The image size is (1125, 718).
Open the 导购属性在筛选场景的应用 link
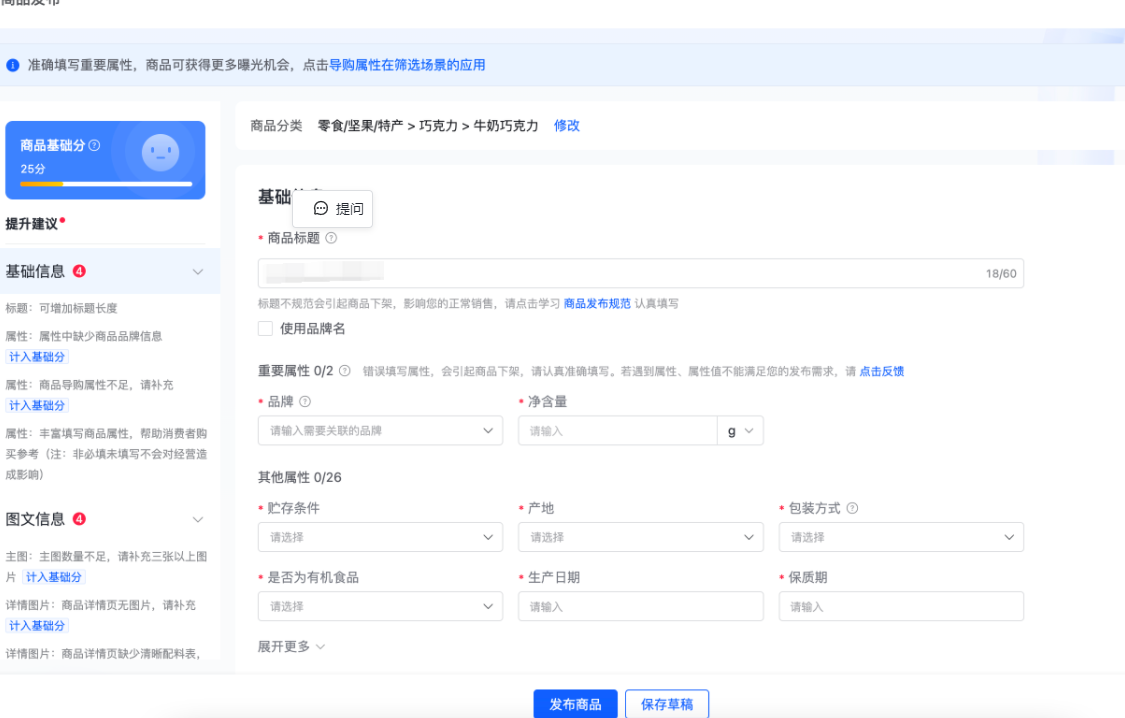point(407,65)
